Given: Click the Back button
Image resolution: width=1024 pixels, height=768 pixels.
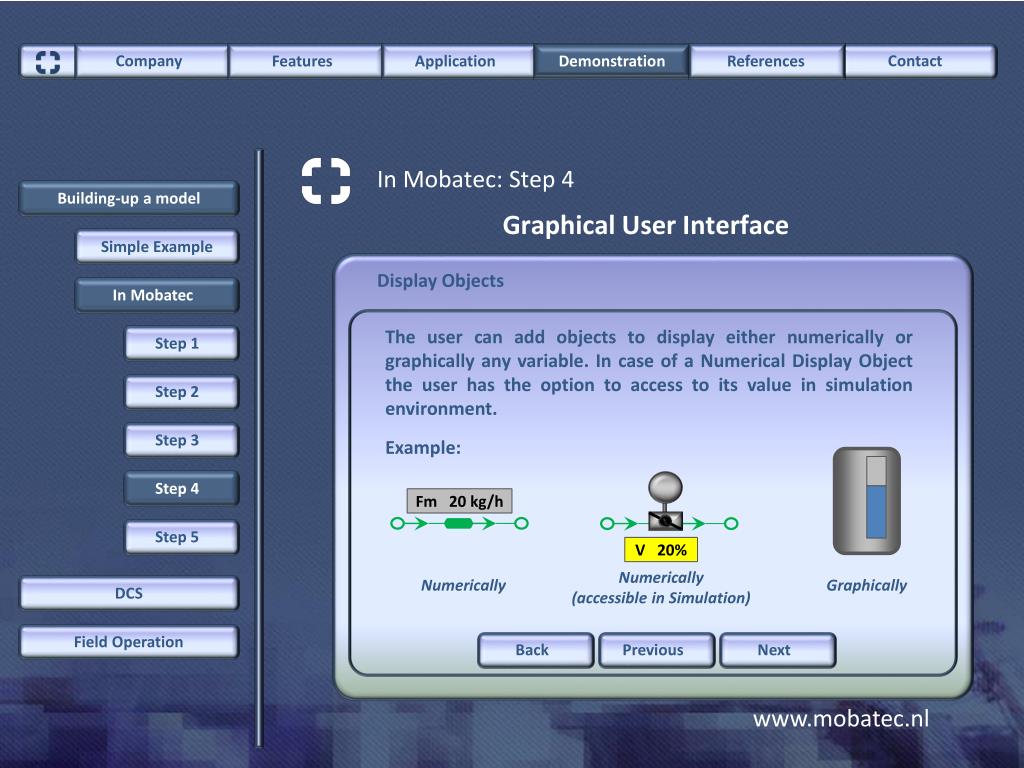Looking at the screenshot, I should tap(536, 650).
